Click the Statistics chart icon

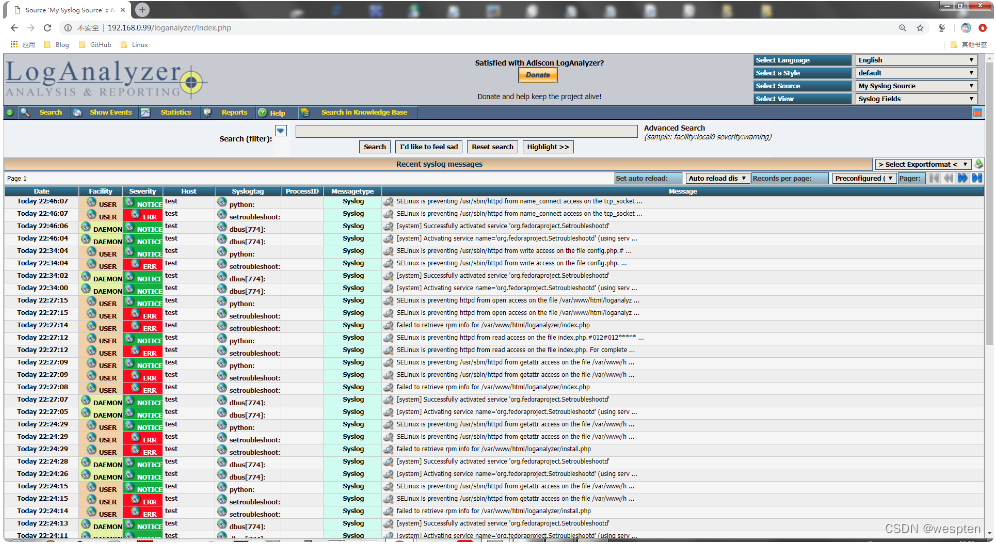click(x=145, y=112)
